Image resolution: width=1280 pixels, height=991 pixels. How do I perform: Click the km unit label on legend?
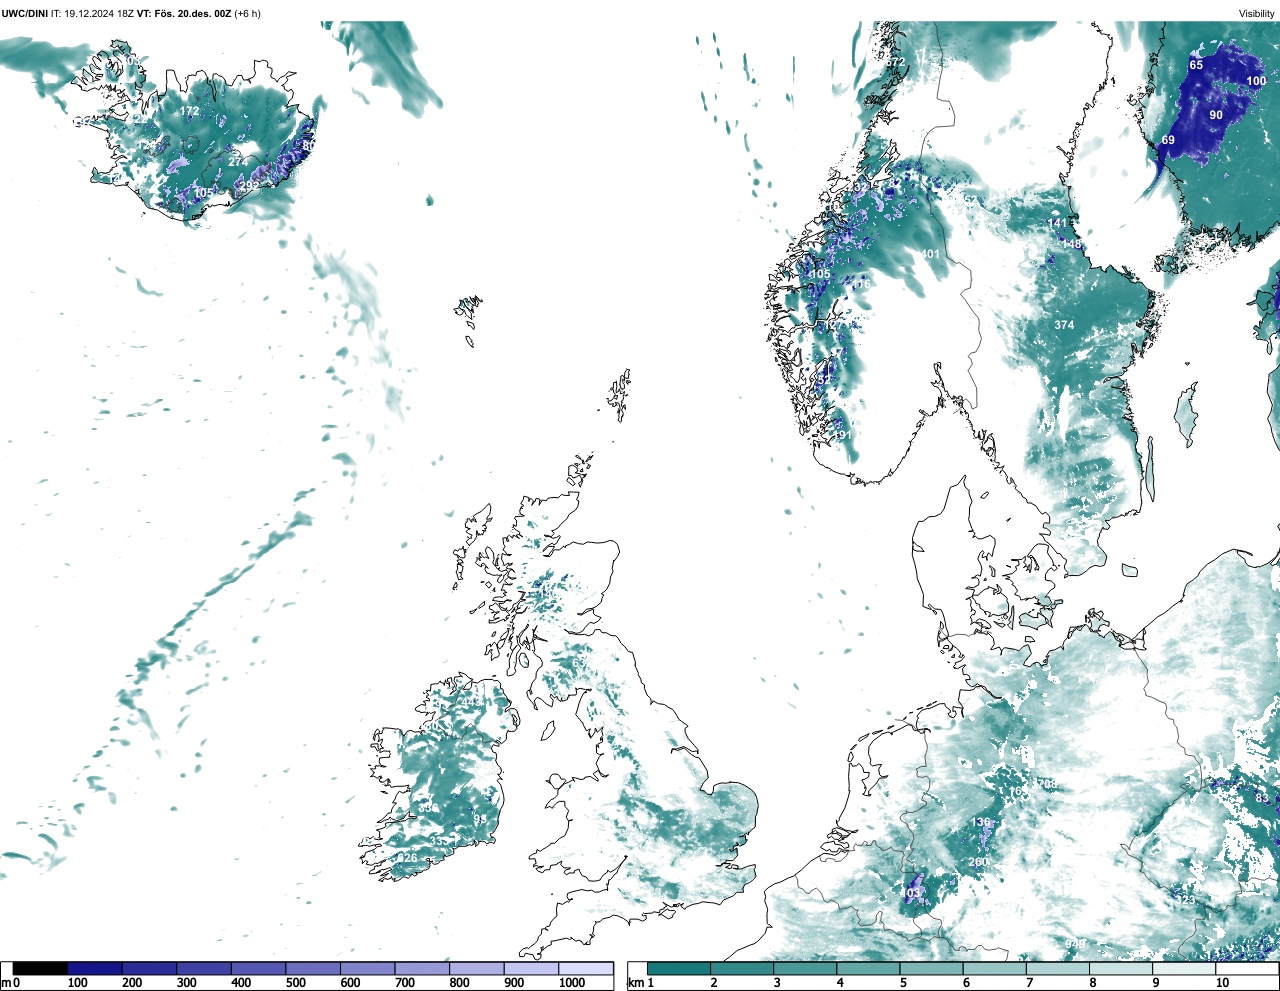click(635, 983)
